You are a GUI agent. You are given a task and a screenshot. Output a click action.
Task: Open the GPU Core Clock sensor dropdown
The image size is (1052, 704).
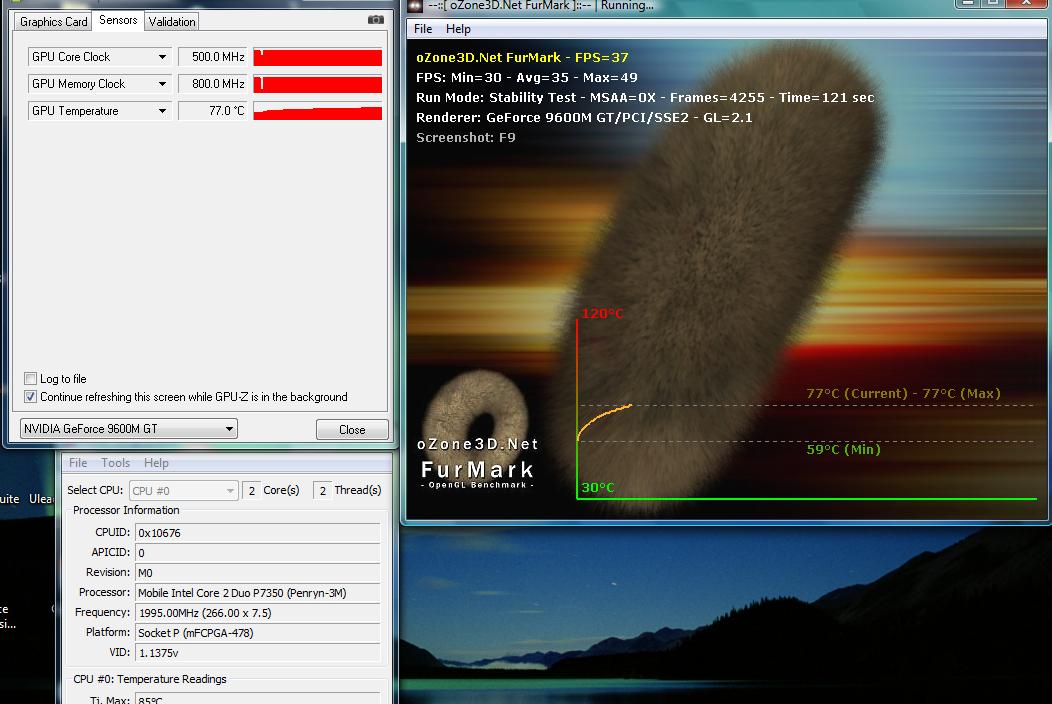[162, 57]
